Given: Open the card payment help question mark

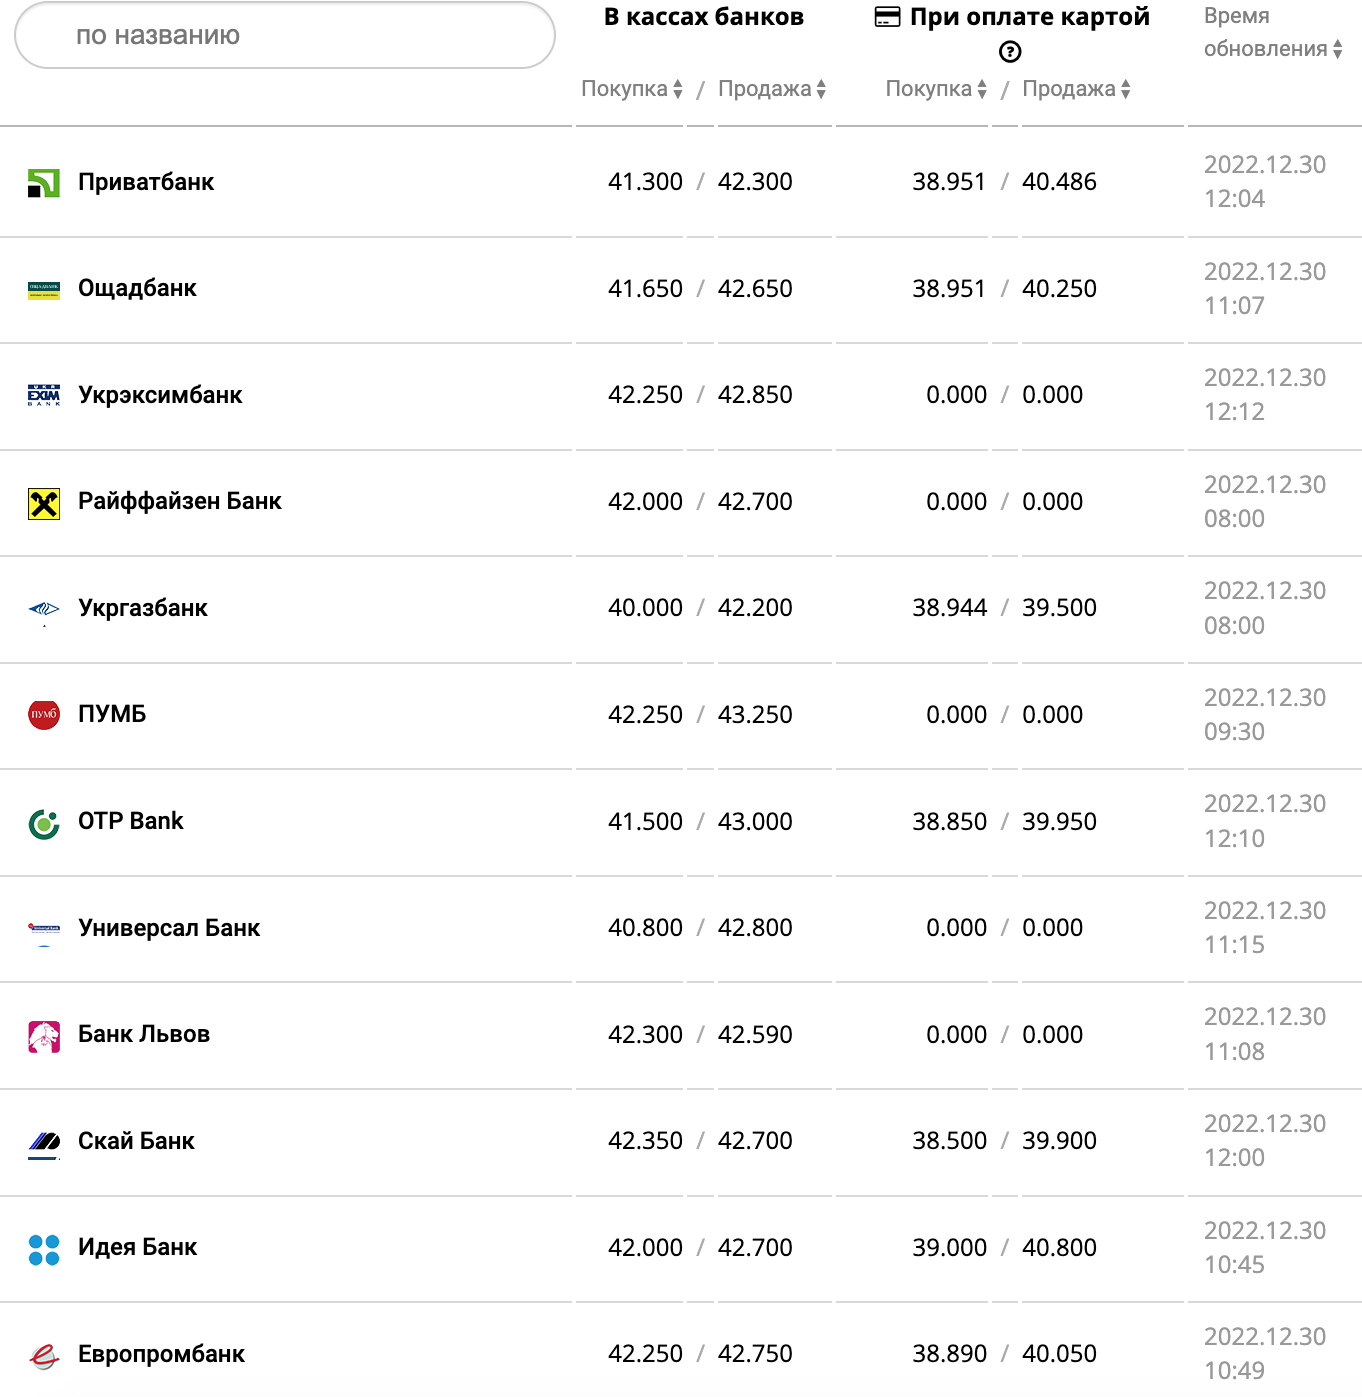Looking at the screenshot, I should [x=1010, y=52].
